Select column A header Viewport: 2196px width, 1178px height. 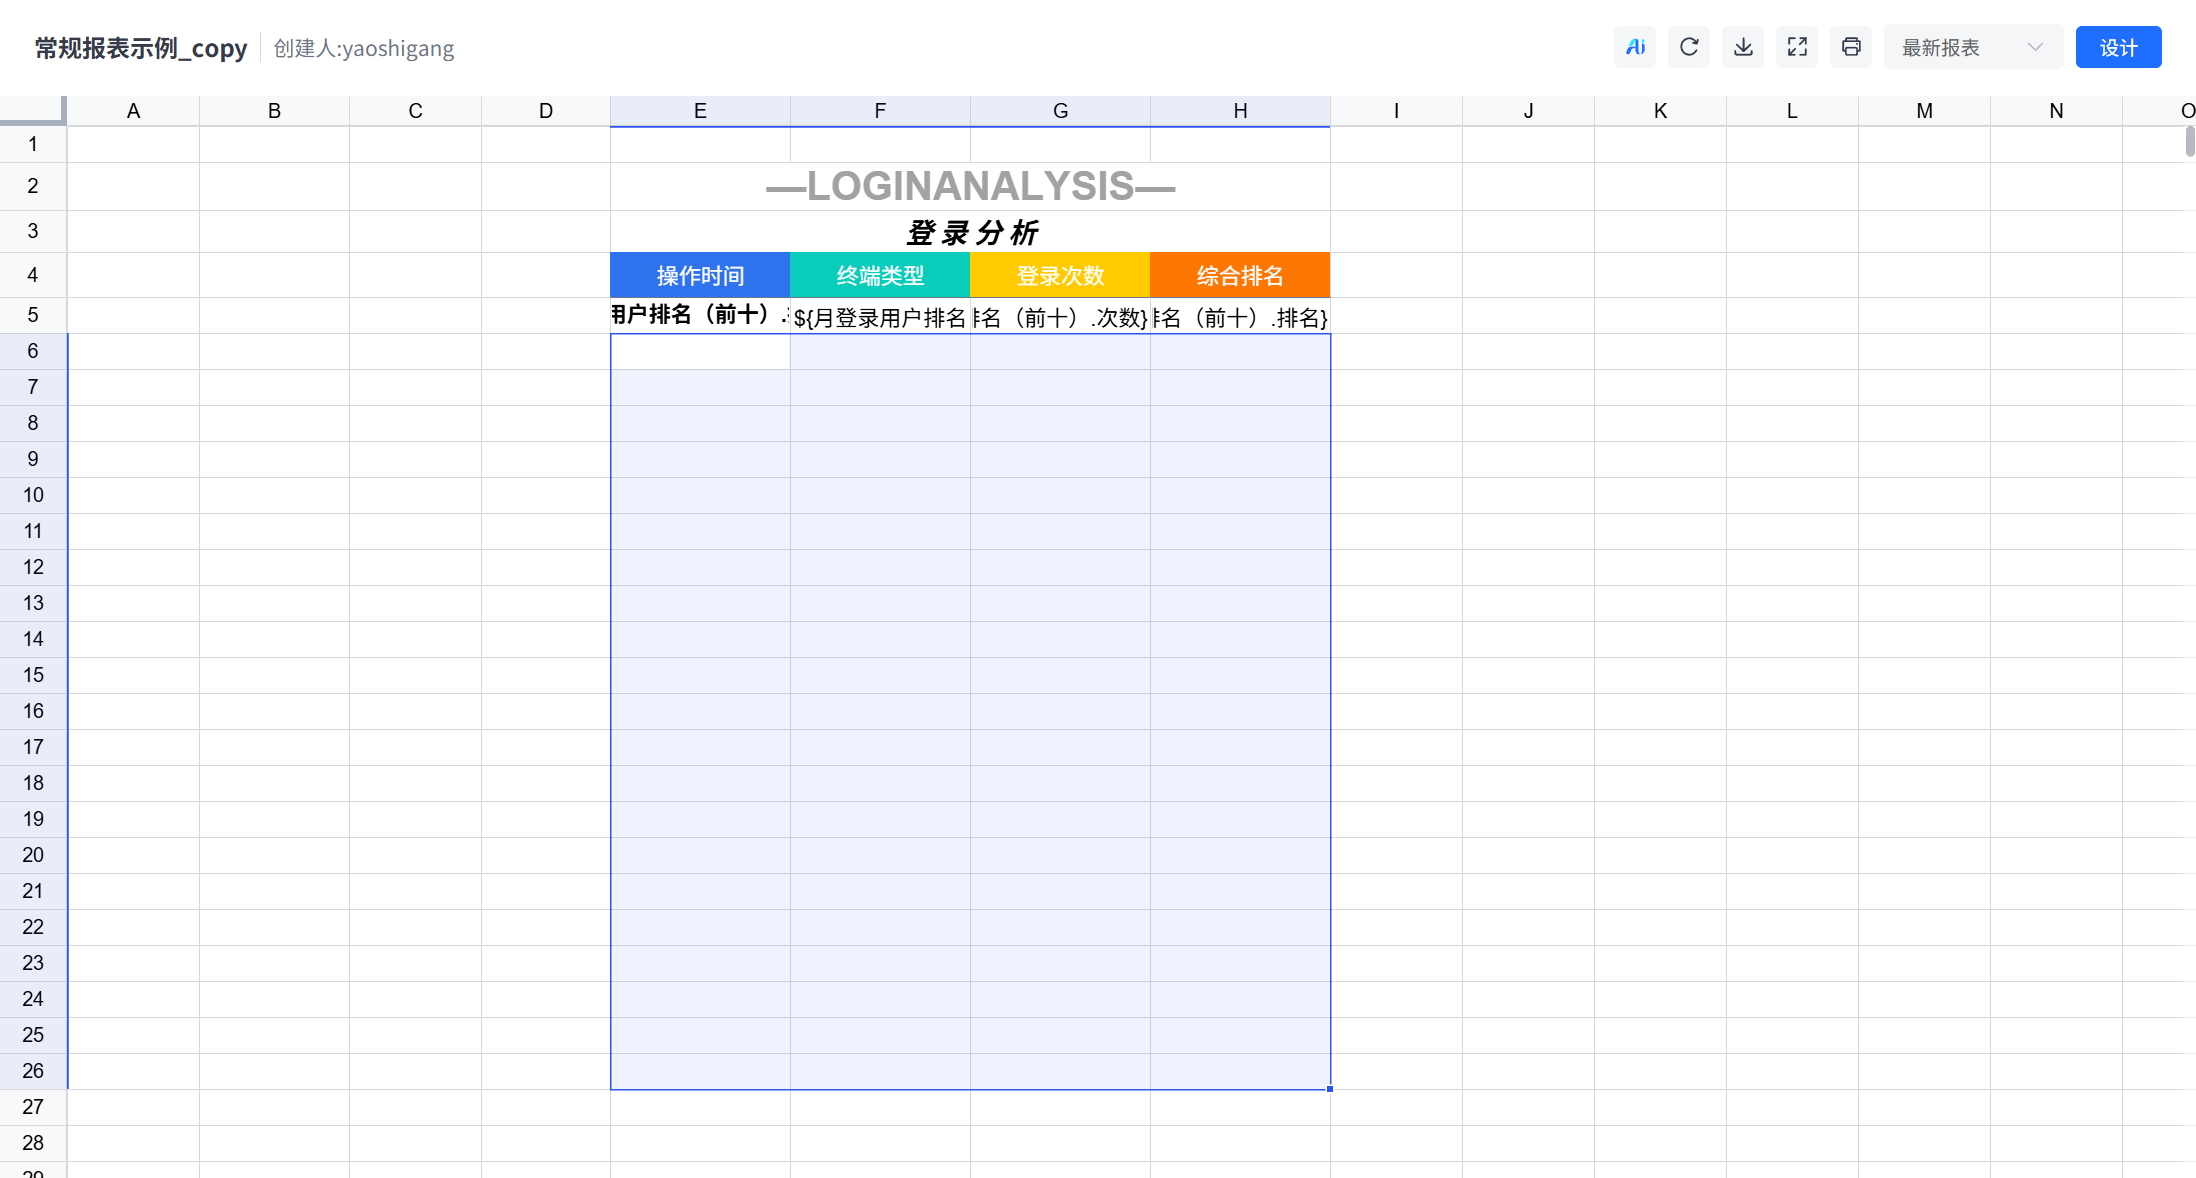click(x=133, y=111)
